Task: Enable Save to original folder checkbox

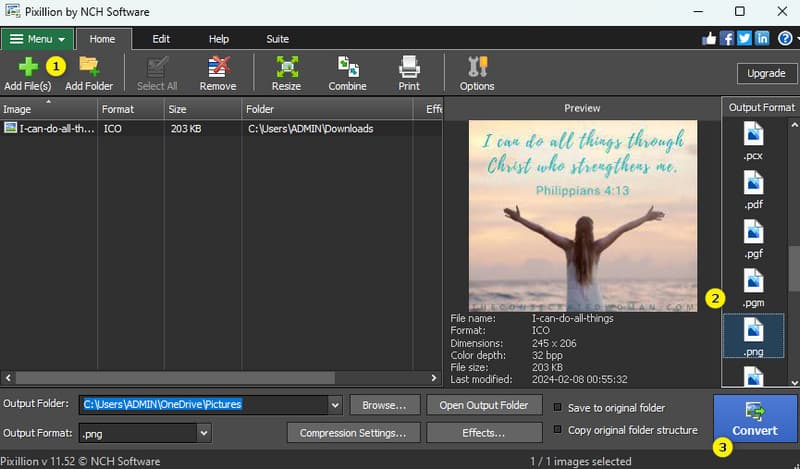Action: pos(558,407)
